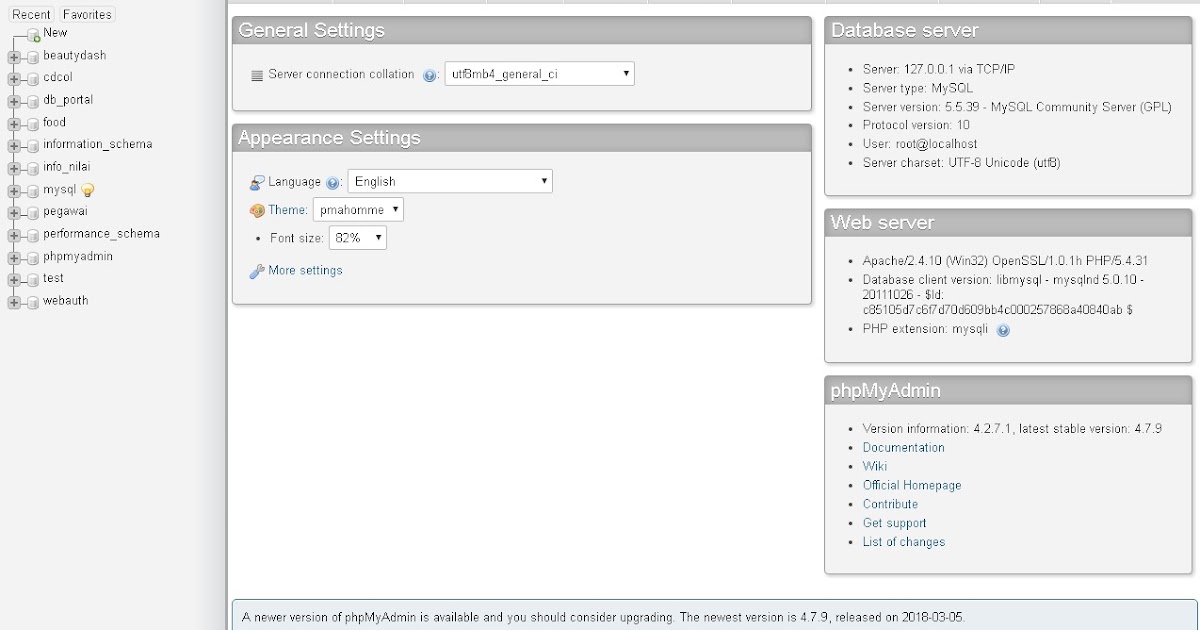Switch to the Recent tab
This screenshot has height=630, width=1200.
(x=31, y=14)
